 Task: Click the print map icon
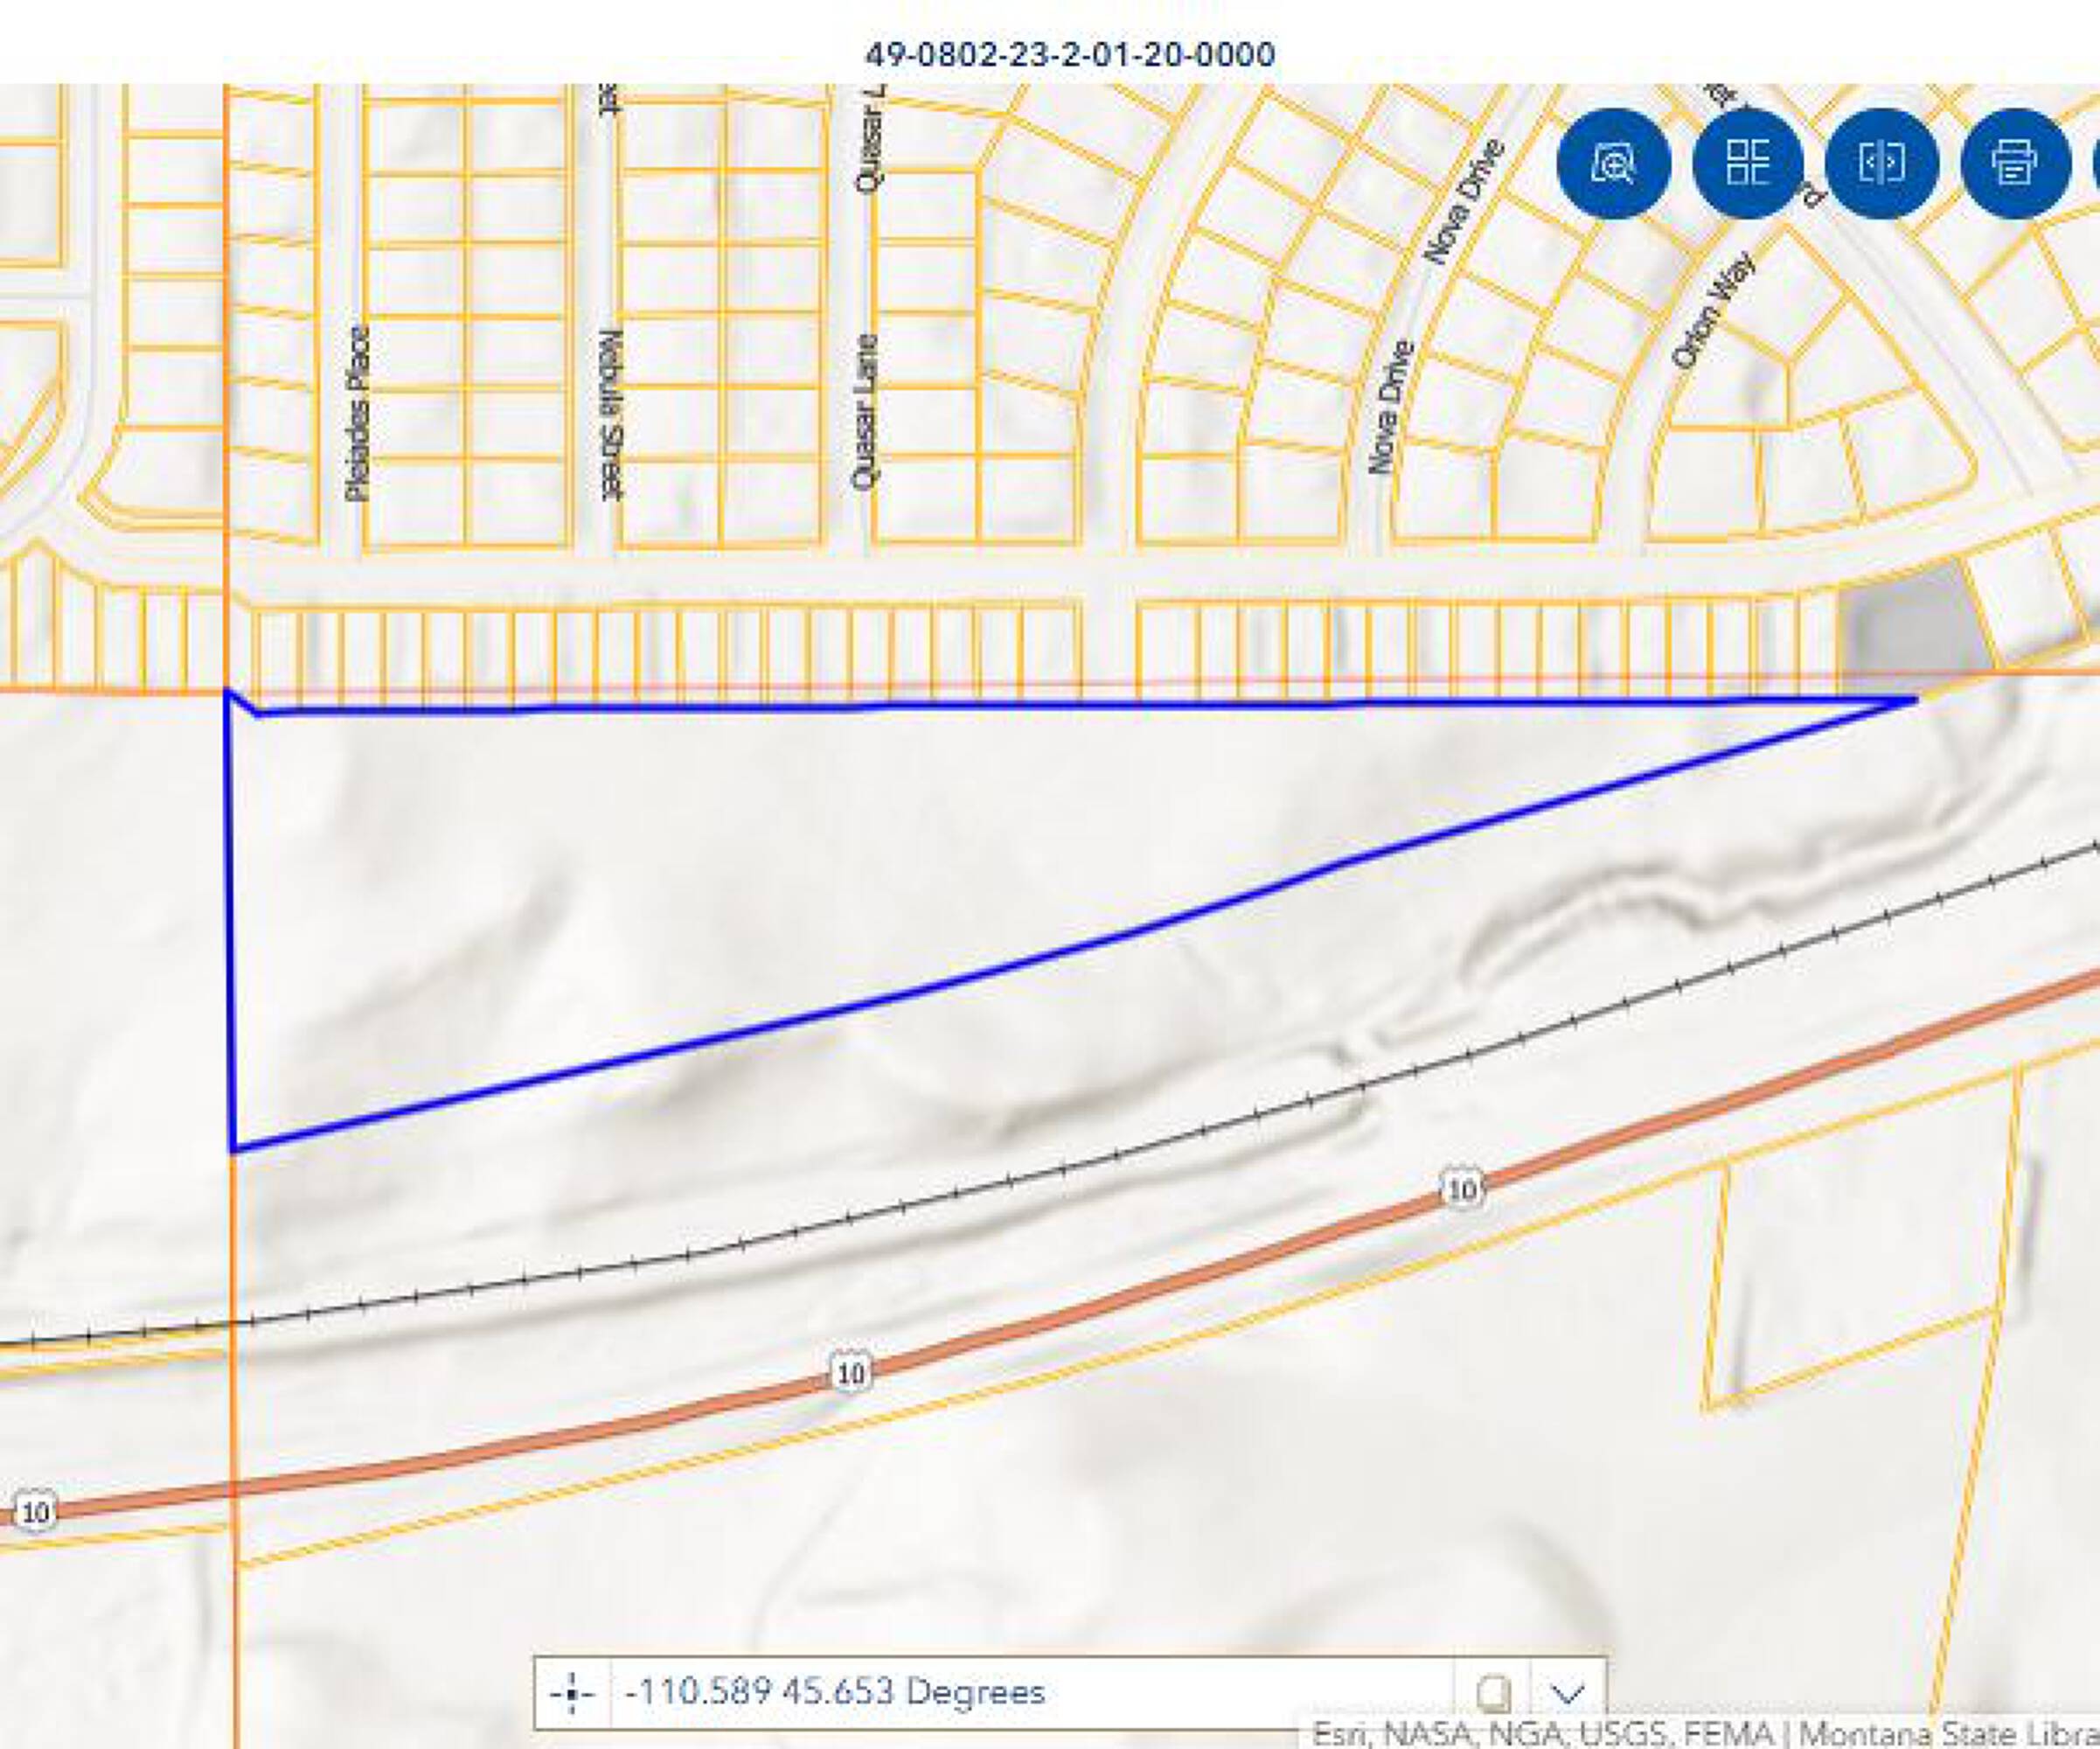(2014, 163)
